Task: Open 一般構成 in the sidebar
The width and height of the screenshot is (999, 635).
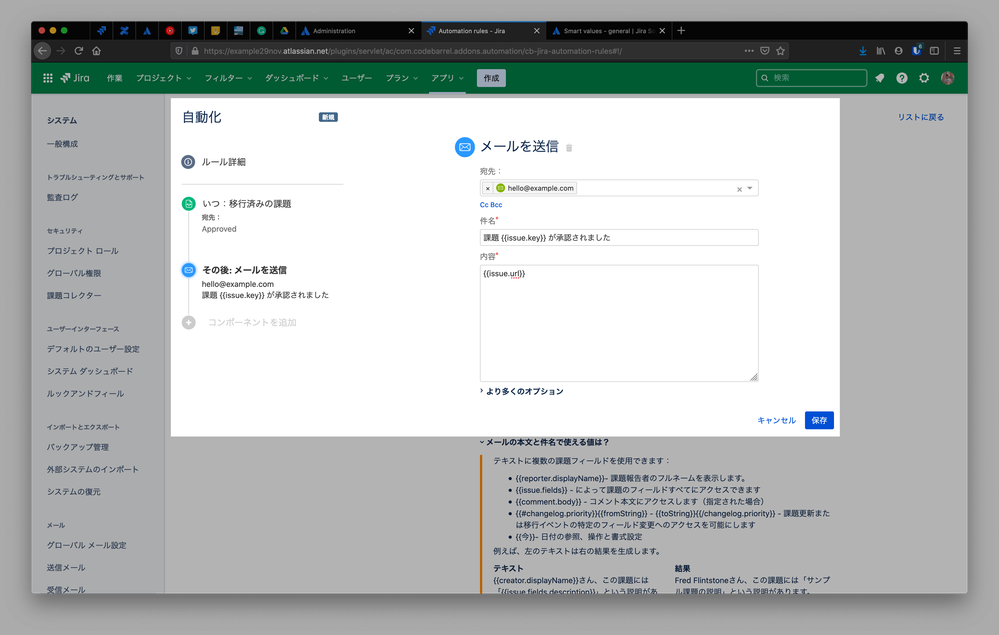Action: click(x=62, y=144)
